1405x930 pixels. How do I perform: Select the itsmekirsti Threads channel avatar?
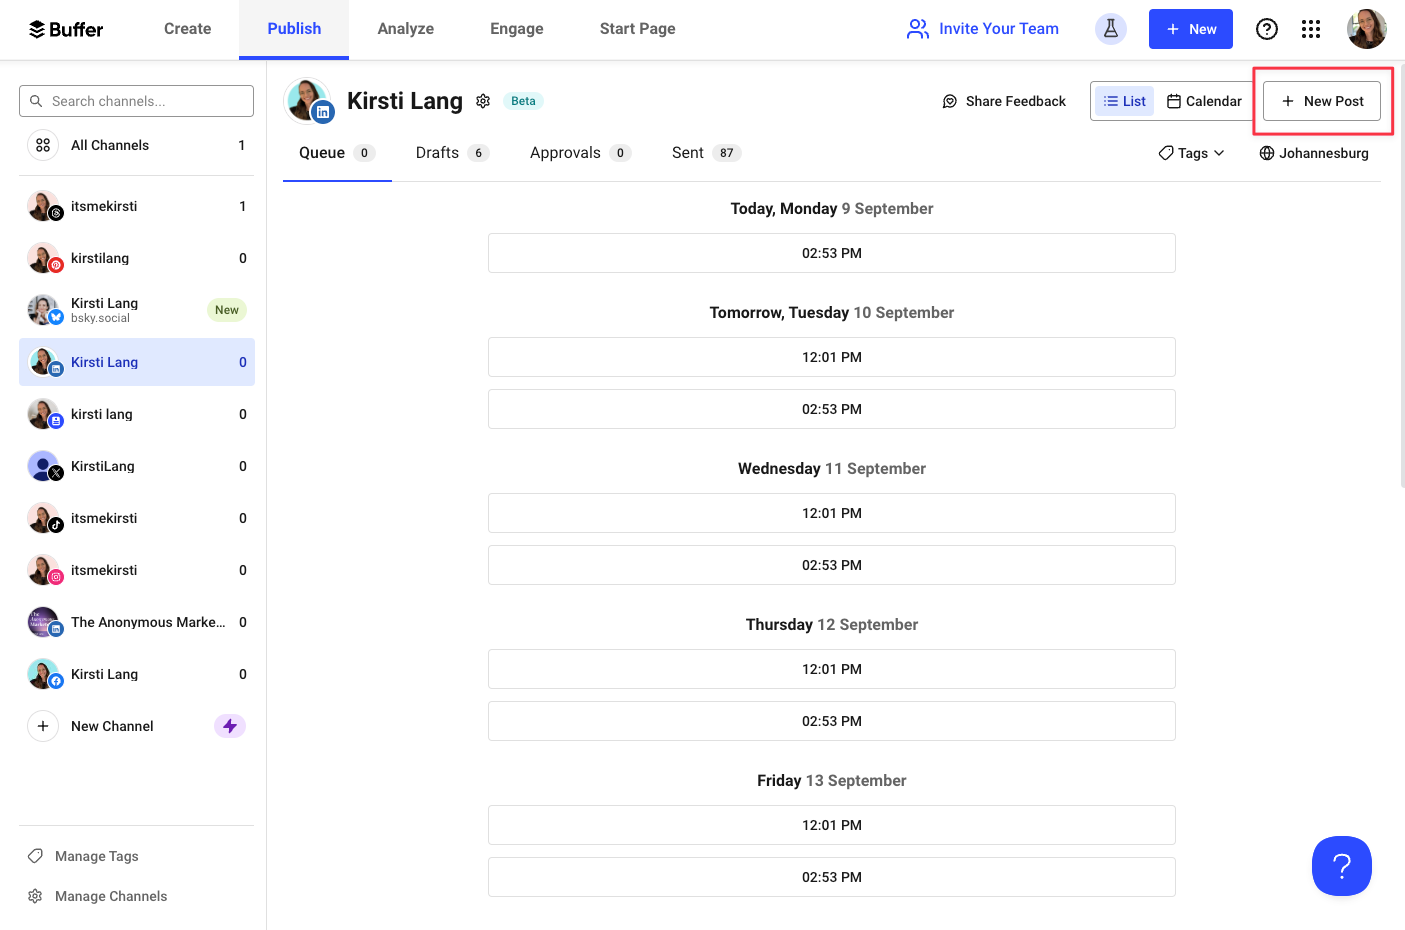point(44,206)
